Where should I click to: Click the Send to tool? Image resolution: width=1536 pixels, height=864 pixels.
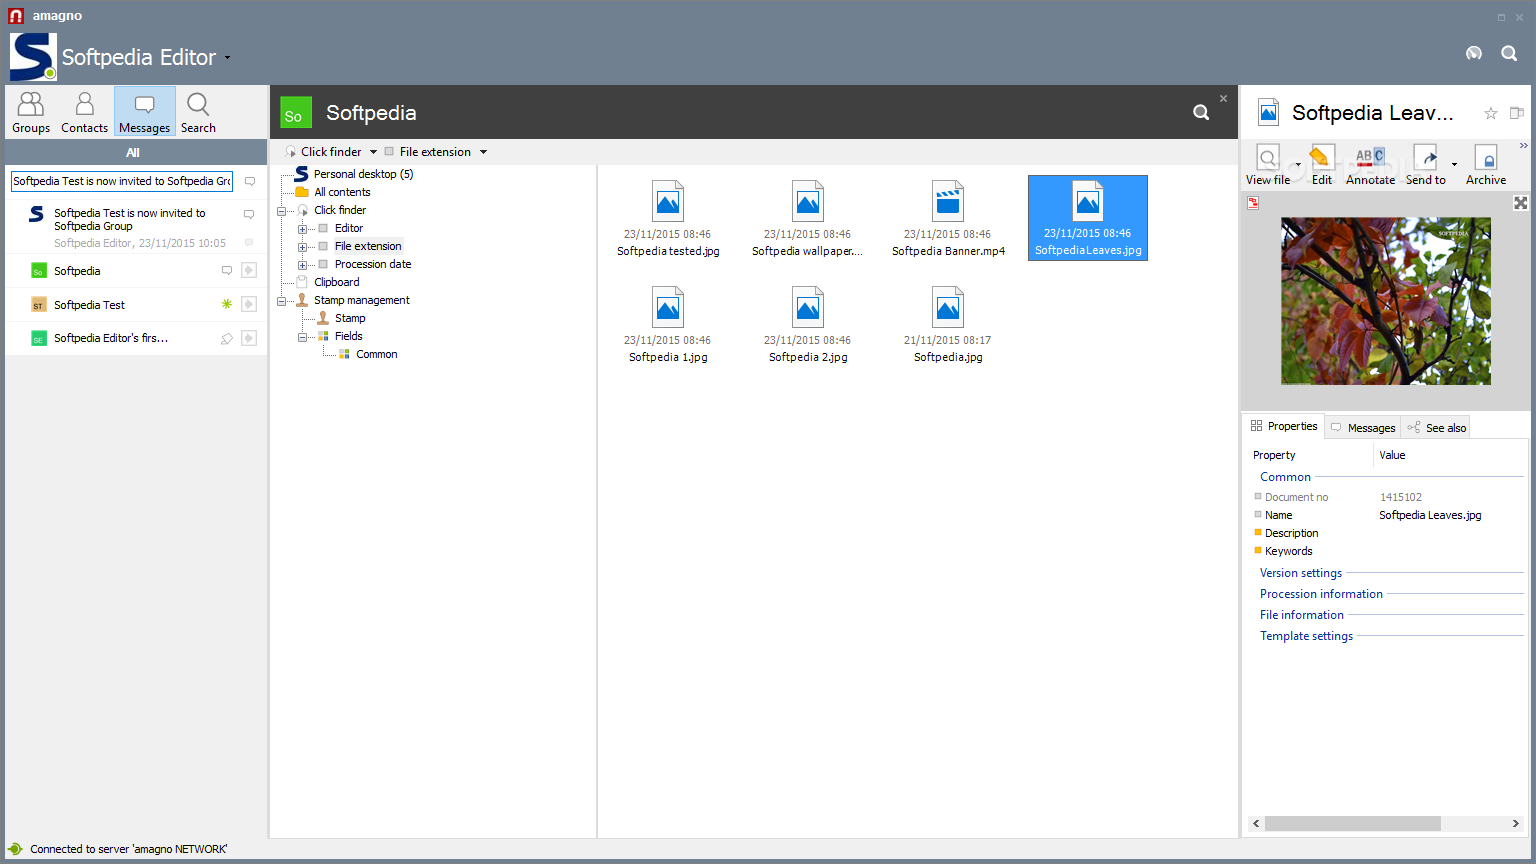pos(1426,165)
